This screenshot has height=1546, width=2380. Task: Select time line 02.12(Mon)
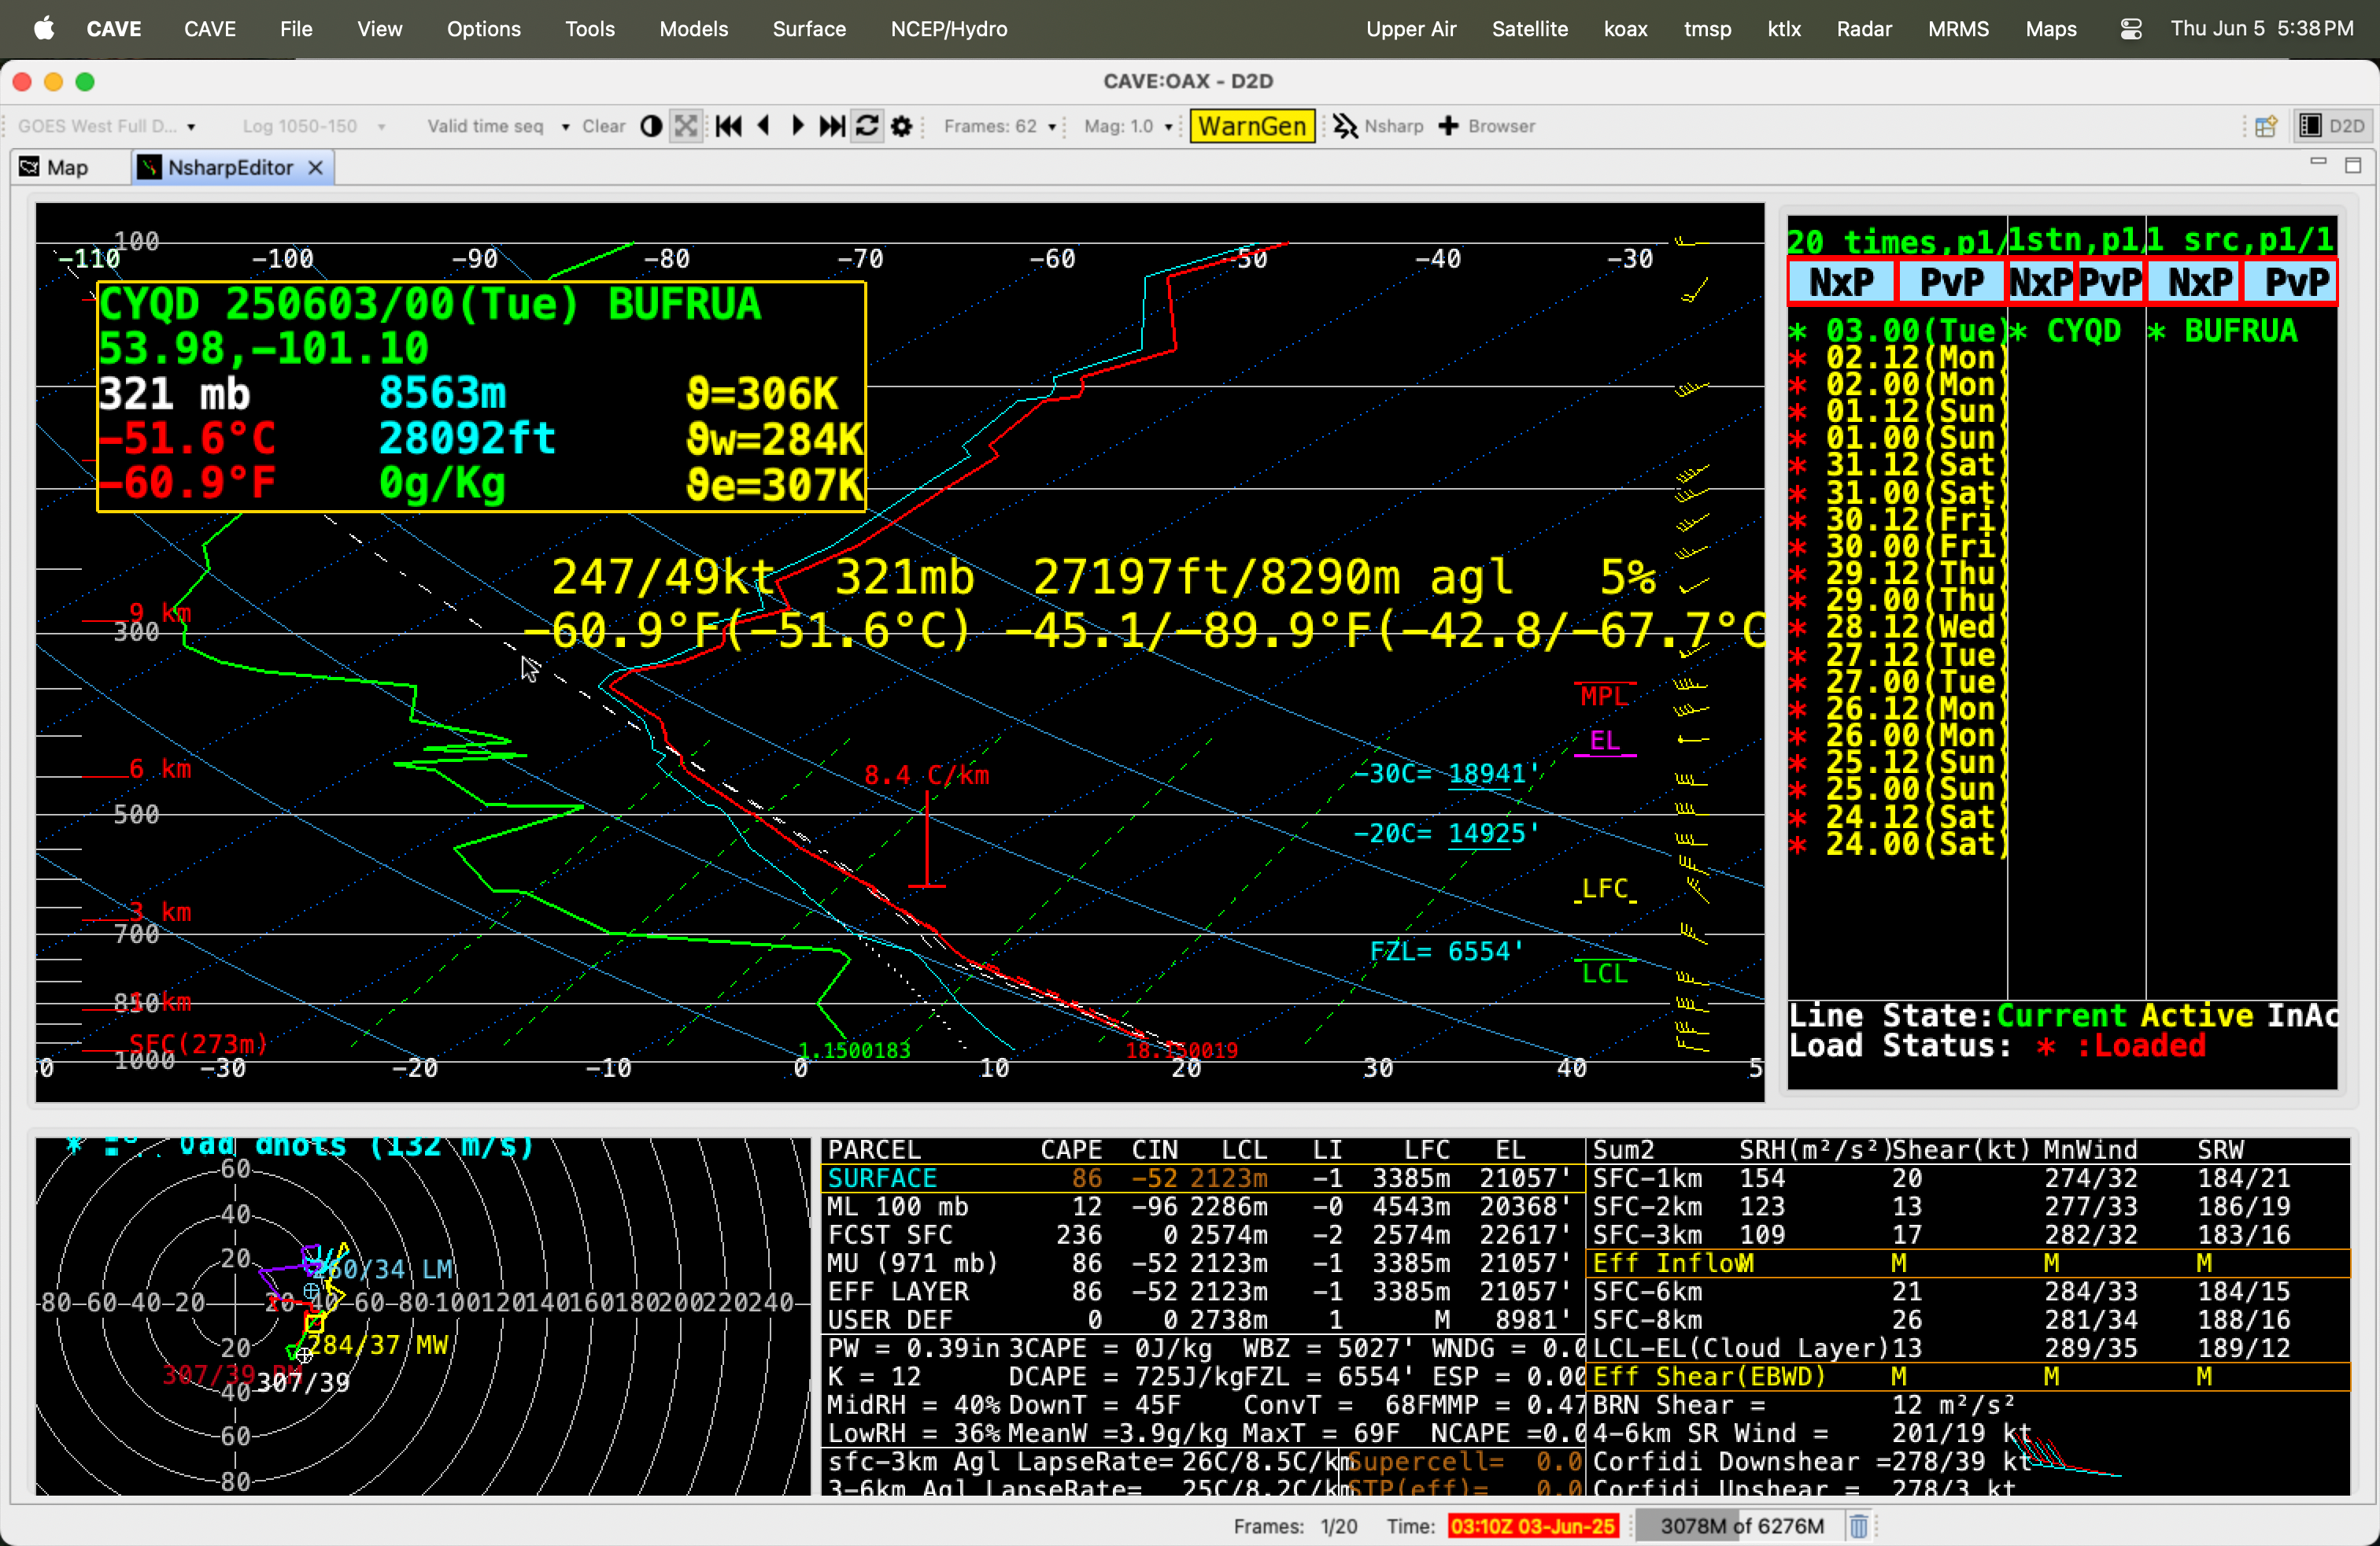[x=1897, y=358]
